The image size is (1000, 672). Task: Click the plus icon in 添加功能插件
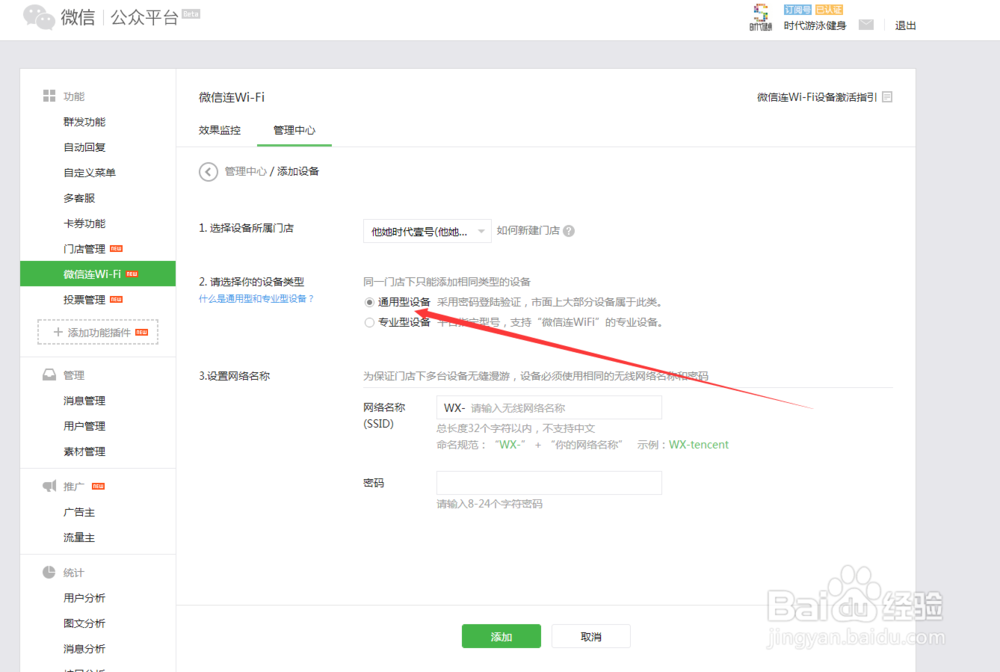pyautogui.click(x=58, y=332)
